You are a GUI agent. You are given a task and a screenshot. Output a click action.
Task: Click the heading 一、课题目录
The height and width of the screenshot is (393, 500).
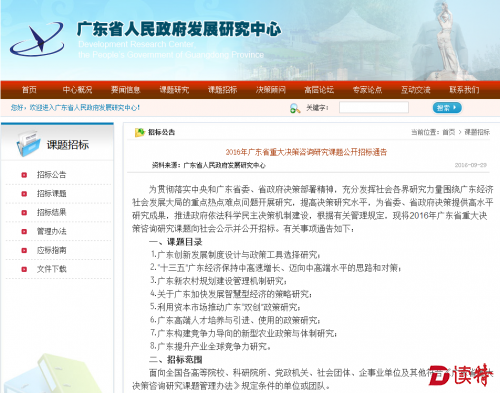point(176,242)
